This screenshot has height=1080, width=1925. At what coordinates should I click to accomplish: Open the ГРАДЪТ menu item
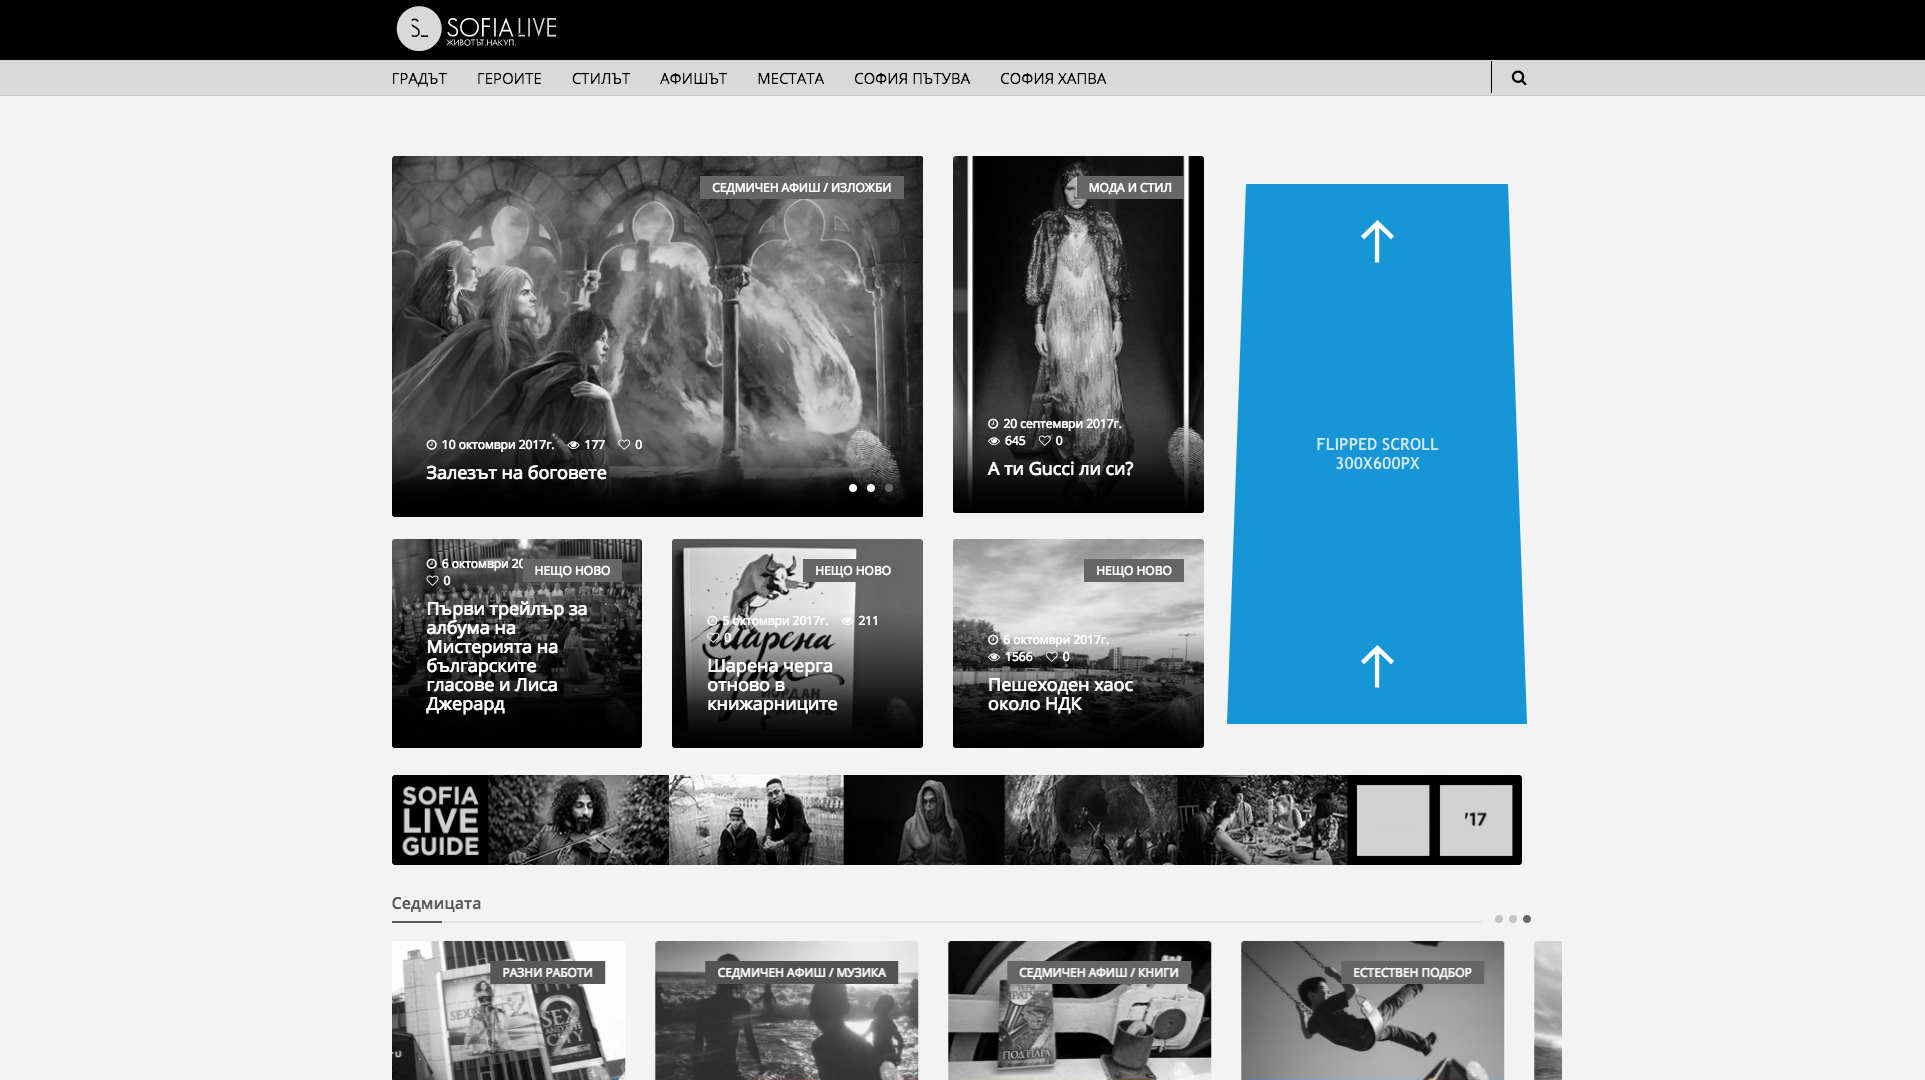point(419,78)
